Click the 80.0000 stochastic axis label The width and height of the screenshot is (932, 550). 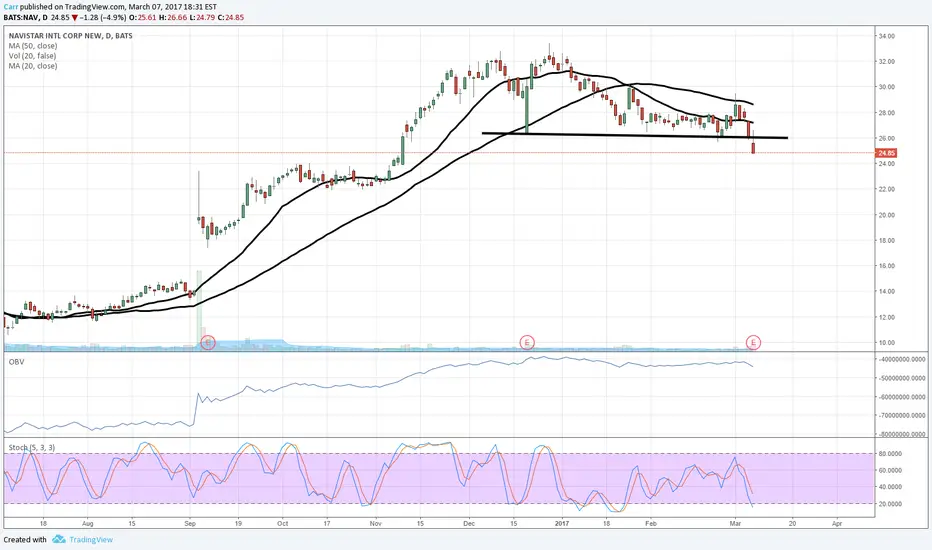coord(890,454)
